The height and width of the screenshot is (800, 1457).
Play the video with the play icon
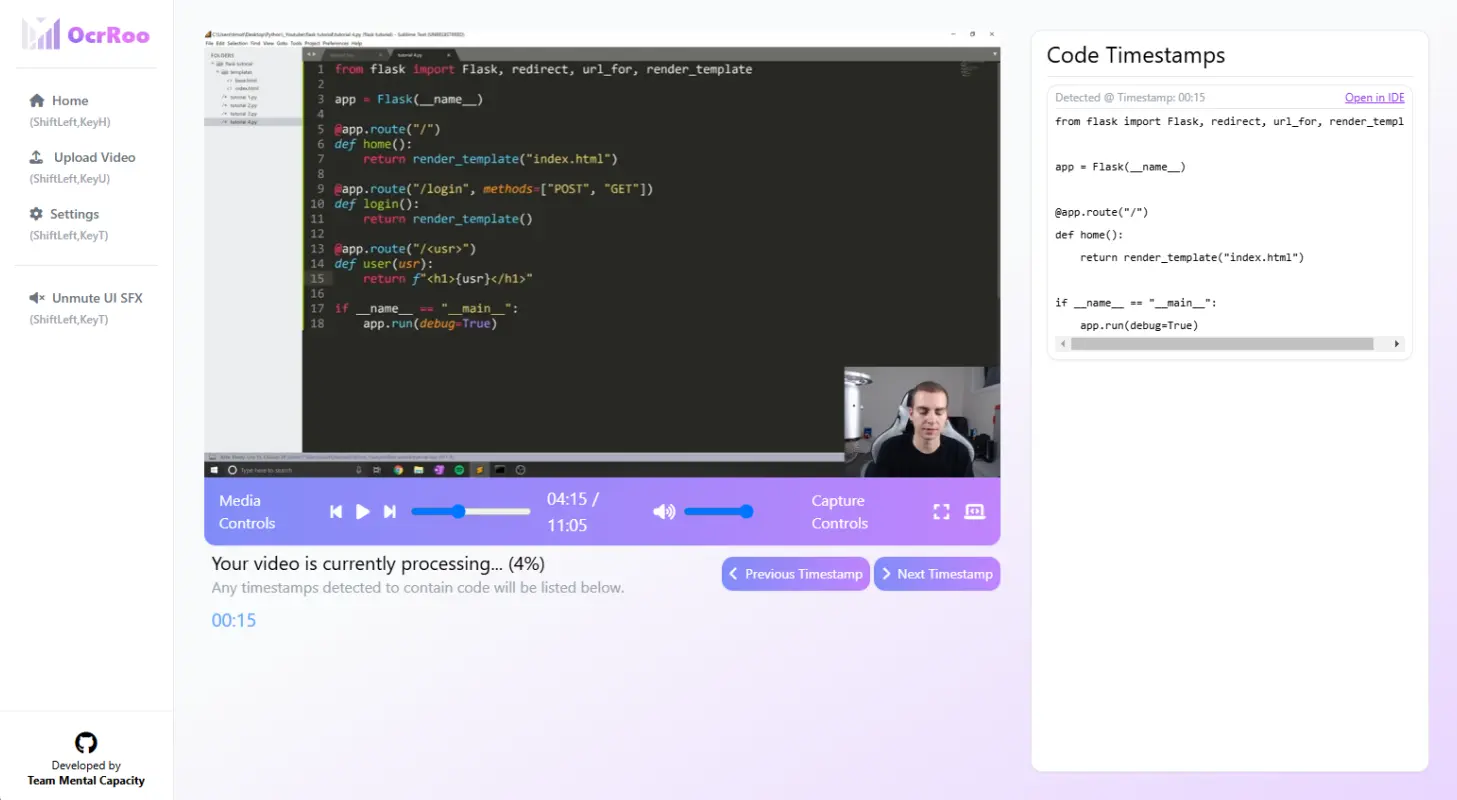[363, 512]
